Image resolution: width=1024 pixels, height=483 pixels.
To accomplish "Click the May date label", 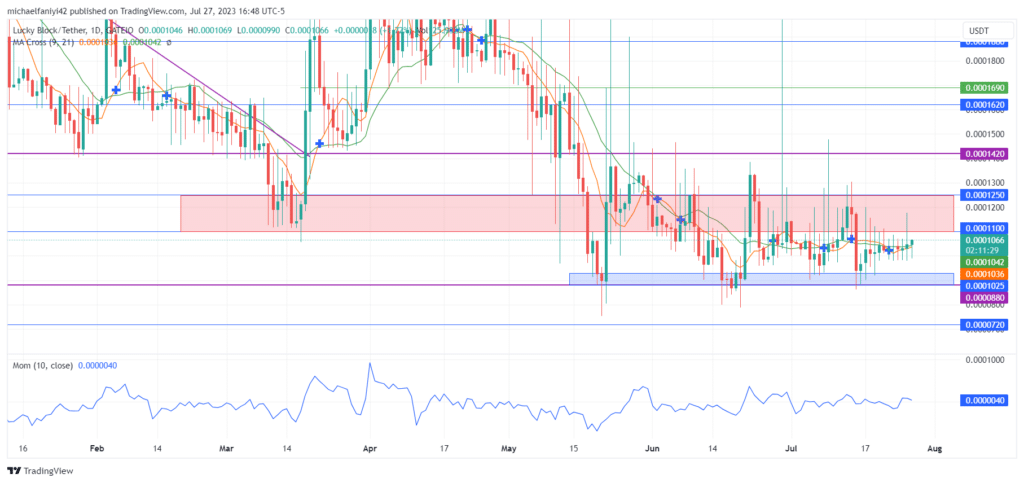I will coord(509,449).
